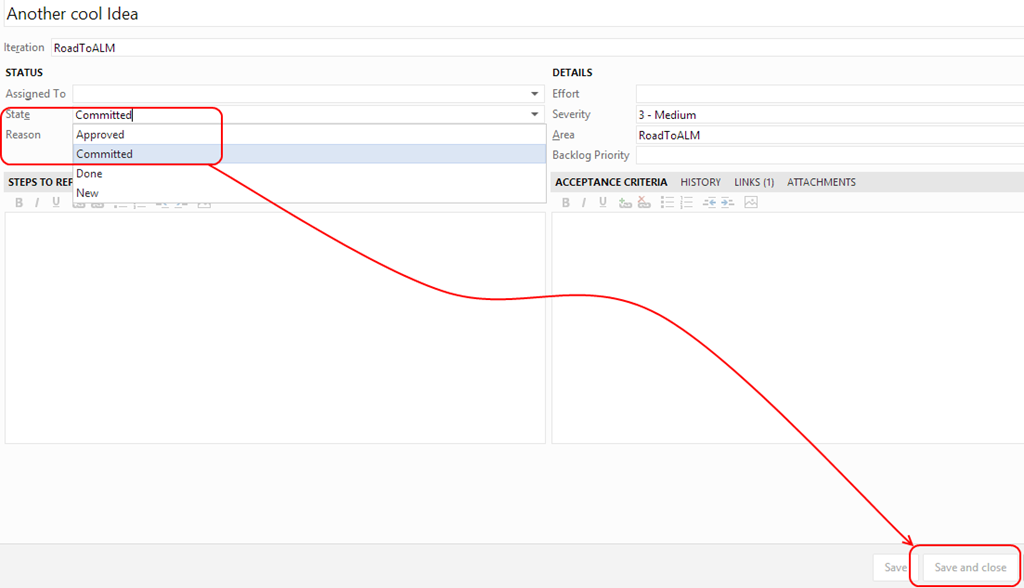The image size is (1024, 588).
Task: Decrease indent in Acceptance Criteria editor
Action: [709, 202]
